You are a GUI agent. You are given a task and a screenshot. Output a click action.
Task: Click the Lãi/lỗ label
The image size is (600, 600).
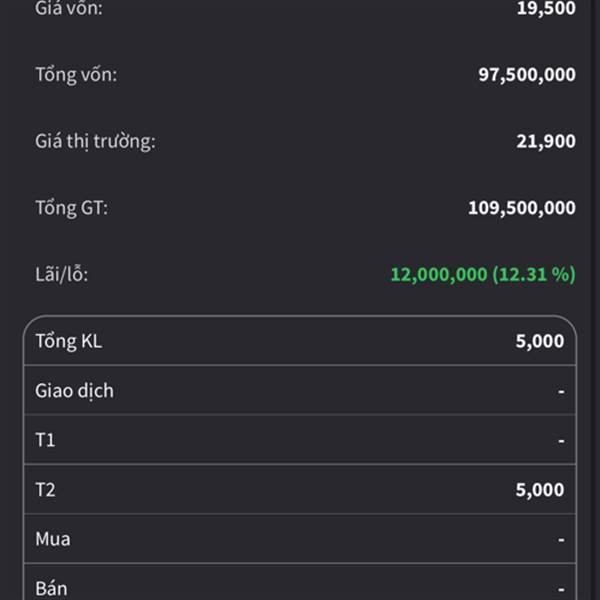pos(62,274)
